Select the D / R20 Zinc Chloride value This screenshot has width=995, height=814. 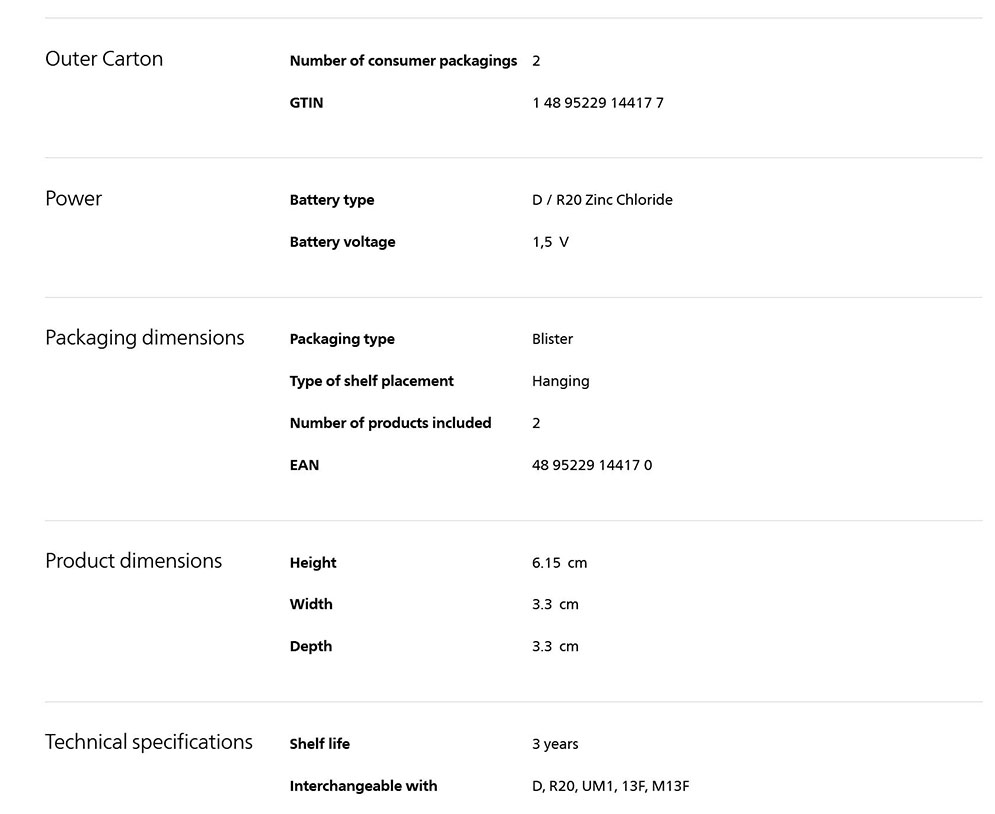(x=602, y=200)
